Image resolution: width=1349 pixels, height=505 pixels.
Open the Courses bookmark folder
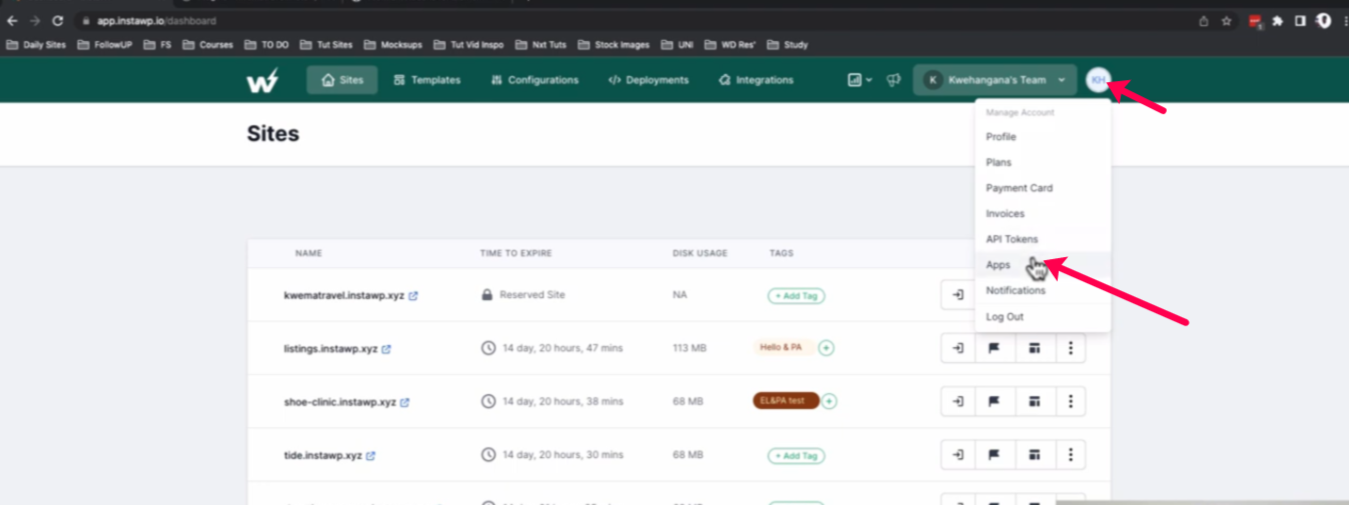207,45
